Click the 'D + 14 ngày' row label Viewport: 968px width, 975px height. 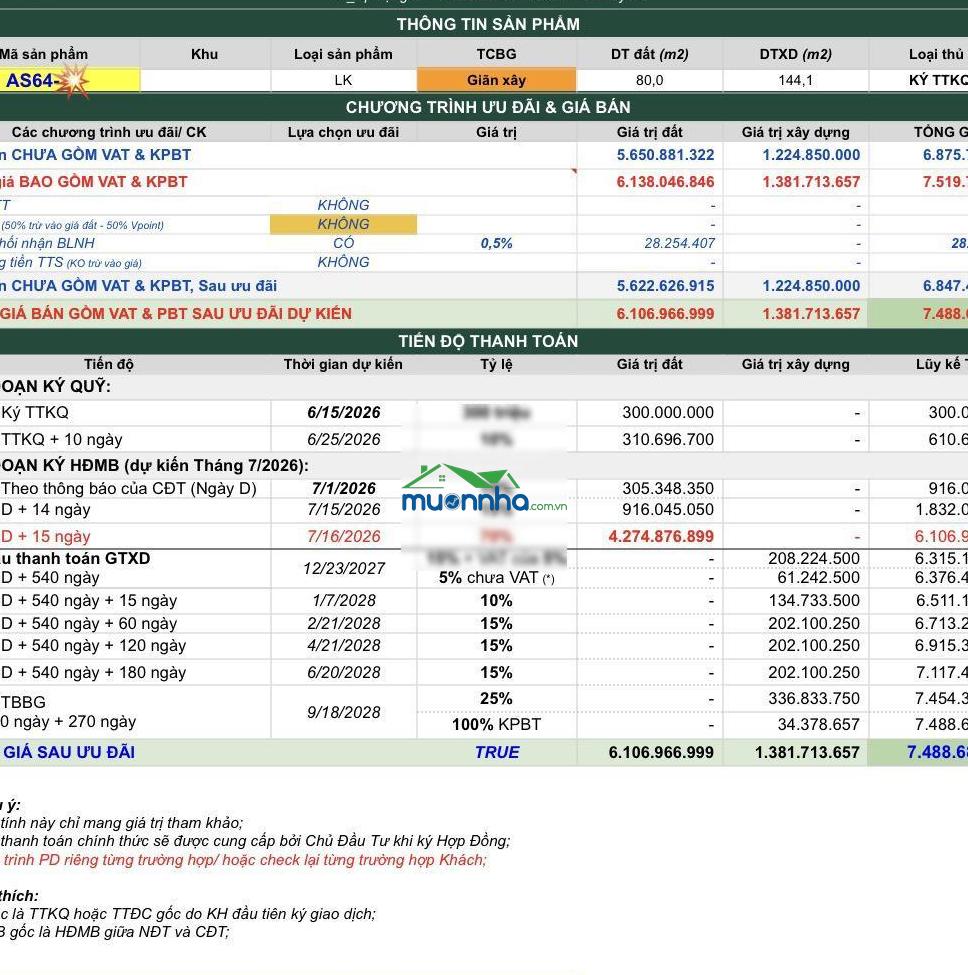[46, 509]
